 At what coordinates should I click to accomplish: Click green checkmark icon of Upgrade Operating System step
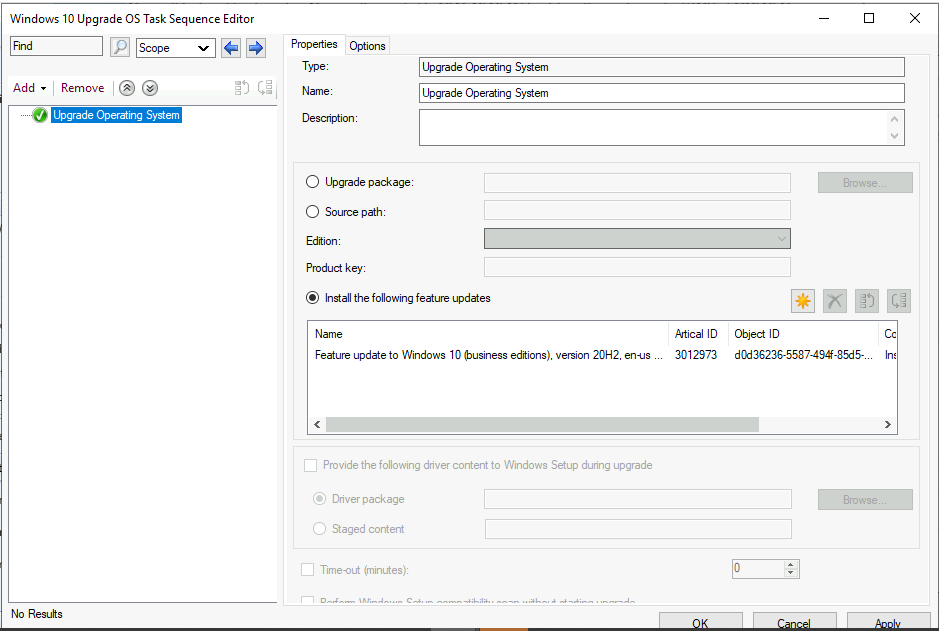point(40,115)
